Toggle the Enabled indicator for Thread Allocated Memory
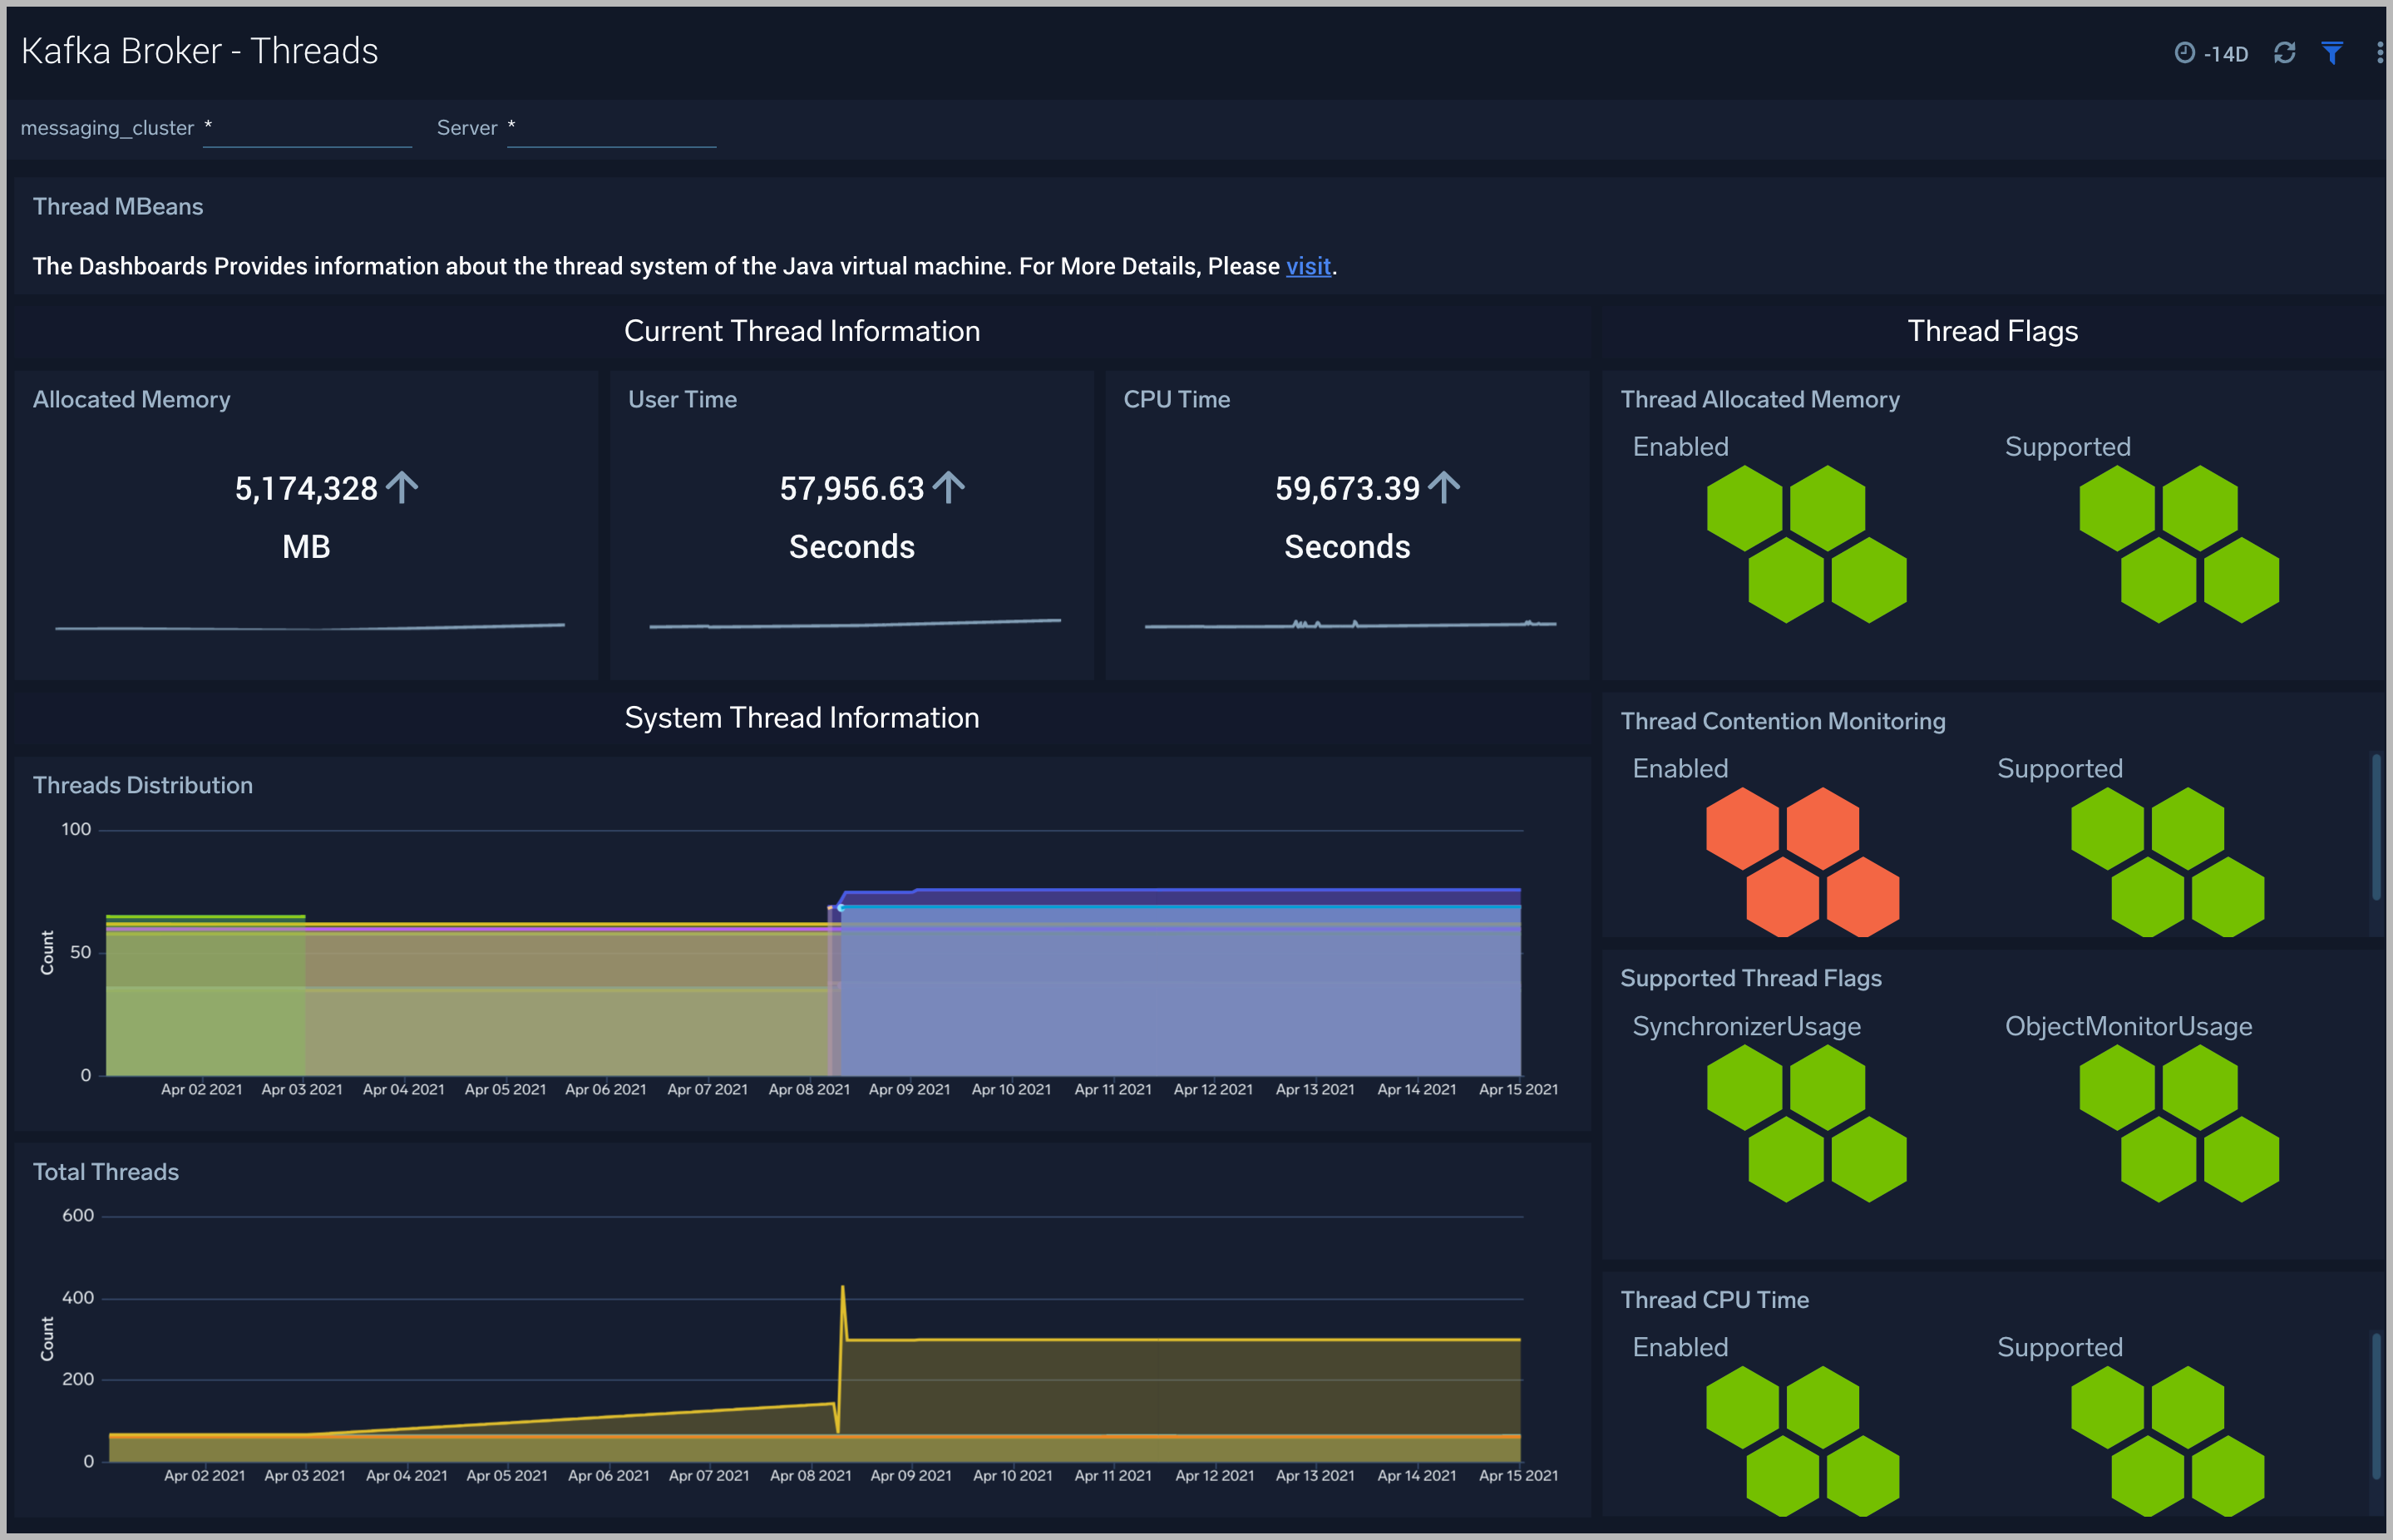This screenshot has width=2393, height=1540. click(x=1808, y=545)
